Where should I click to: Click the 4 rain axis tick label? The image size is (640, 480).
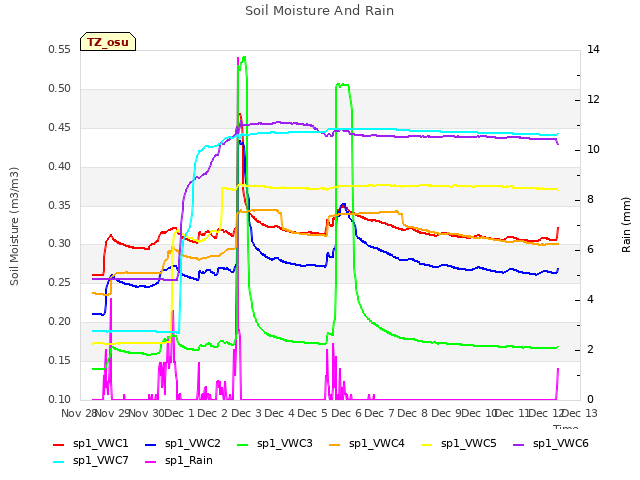point(590,300)
